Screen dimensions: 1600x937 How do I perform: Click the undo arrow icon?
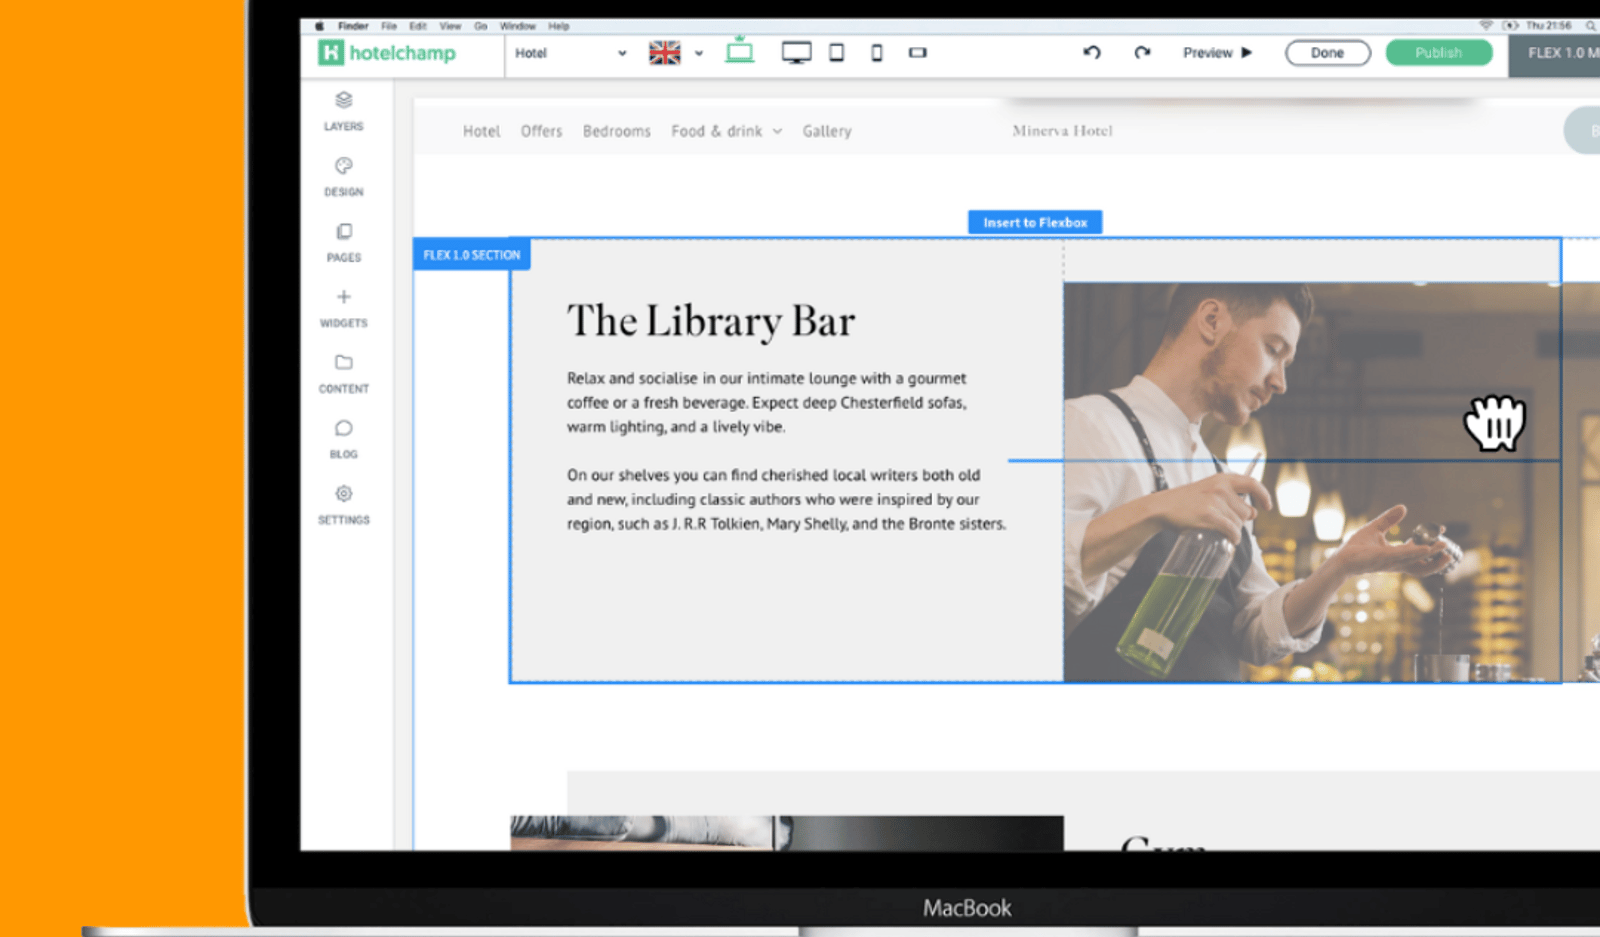pyautogui.click(x=1092, y=53)
